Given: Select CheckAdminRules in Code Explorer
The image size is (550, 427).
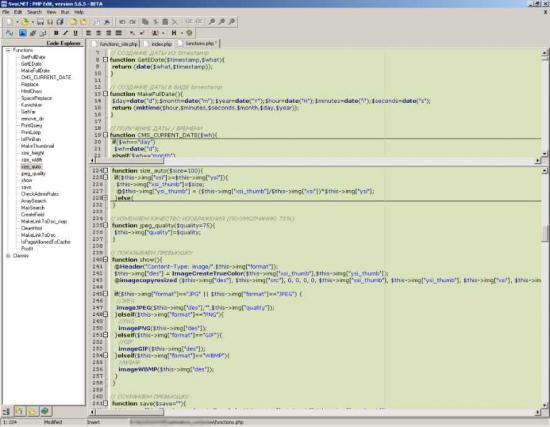Looking at the screenshot, I should pyautogui.click(x=40, y=194).
